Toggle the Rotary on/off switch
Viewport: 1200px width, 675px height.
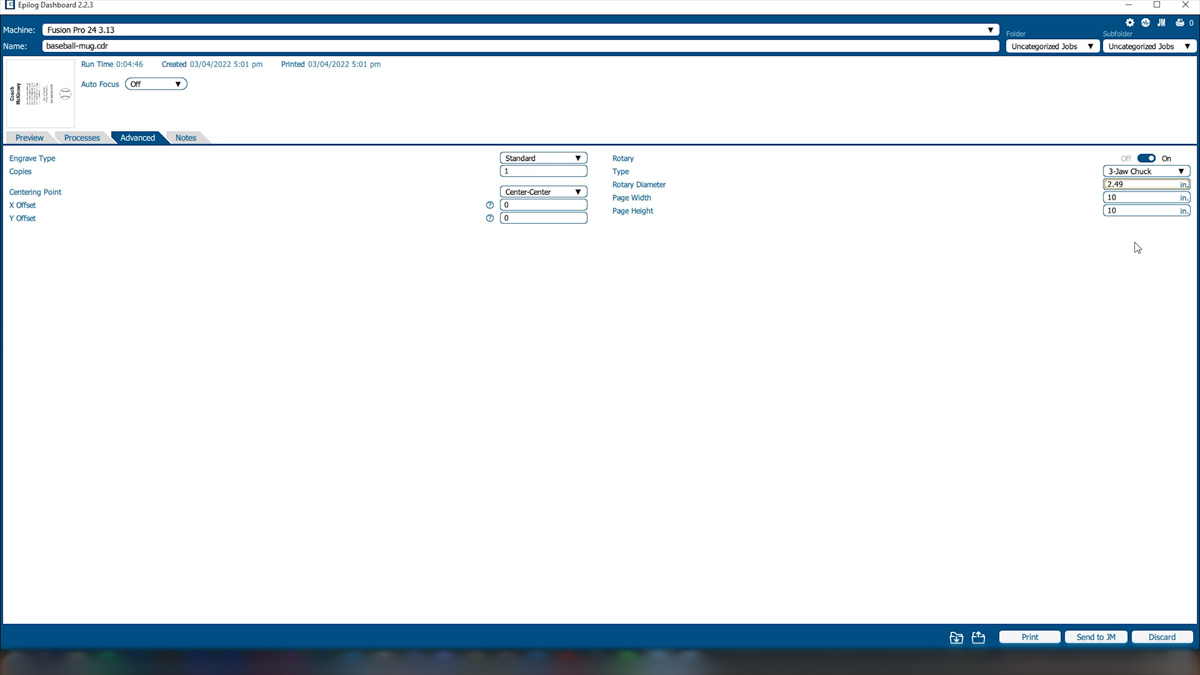tap(1146, 158)
